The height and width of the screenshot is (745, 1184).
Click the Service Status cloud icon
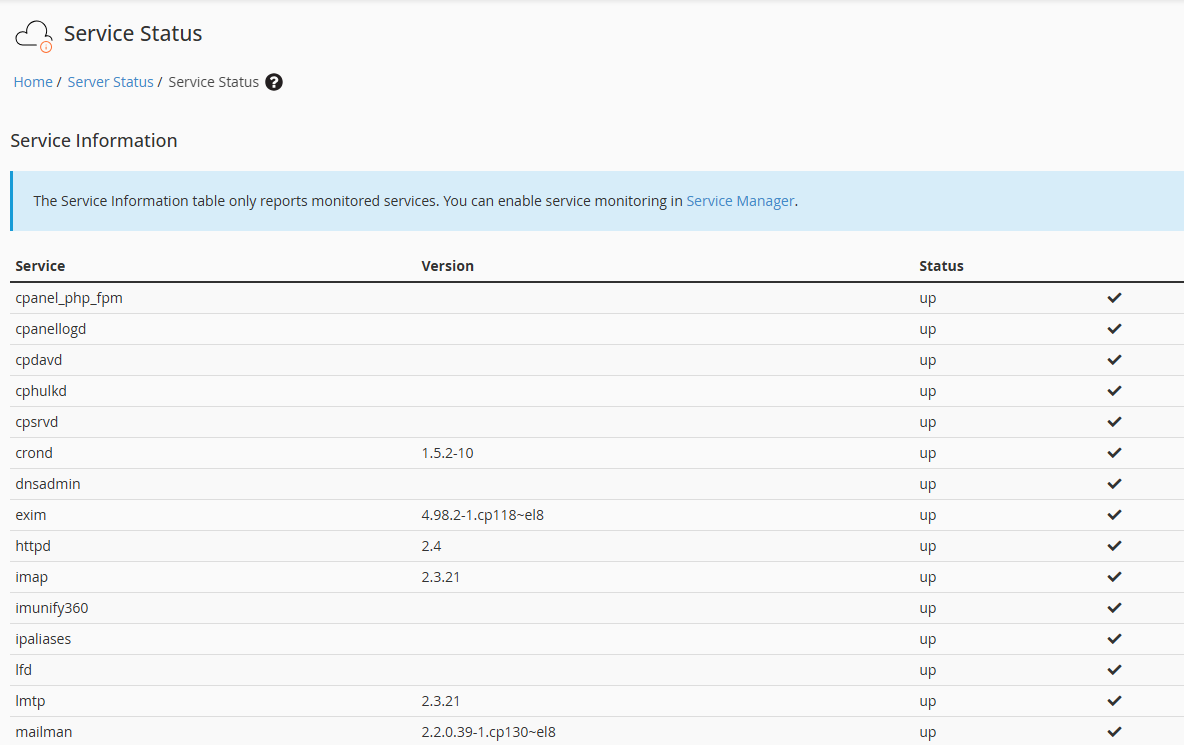[33, 33]
